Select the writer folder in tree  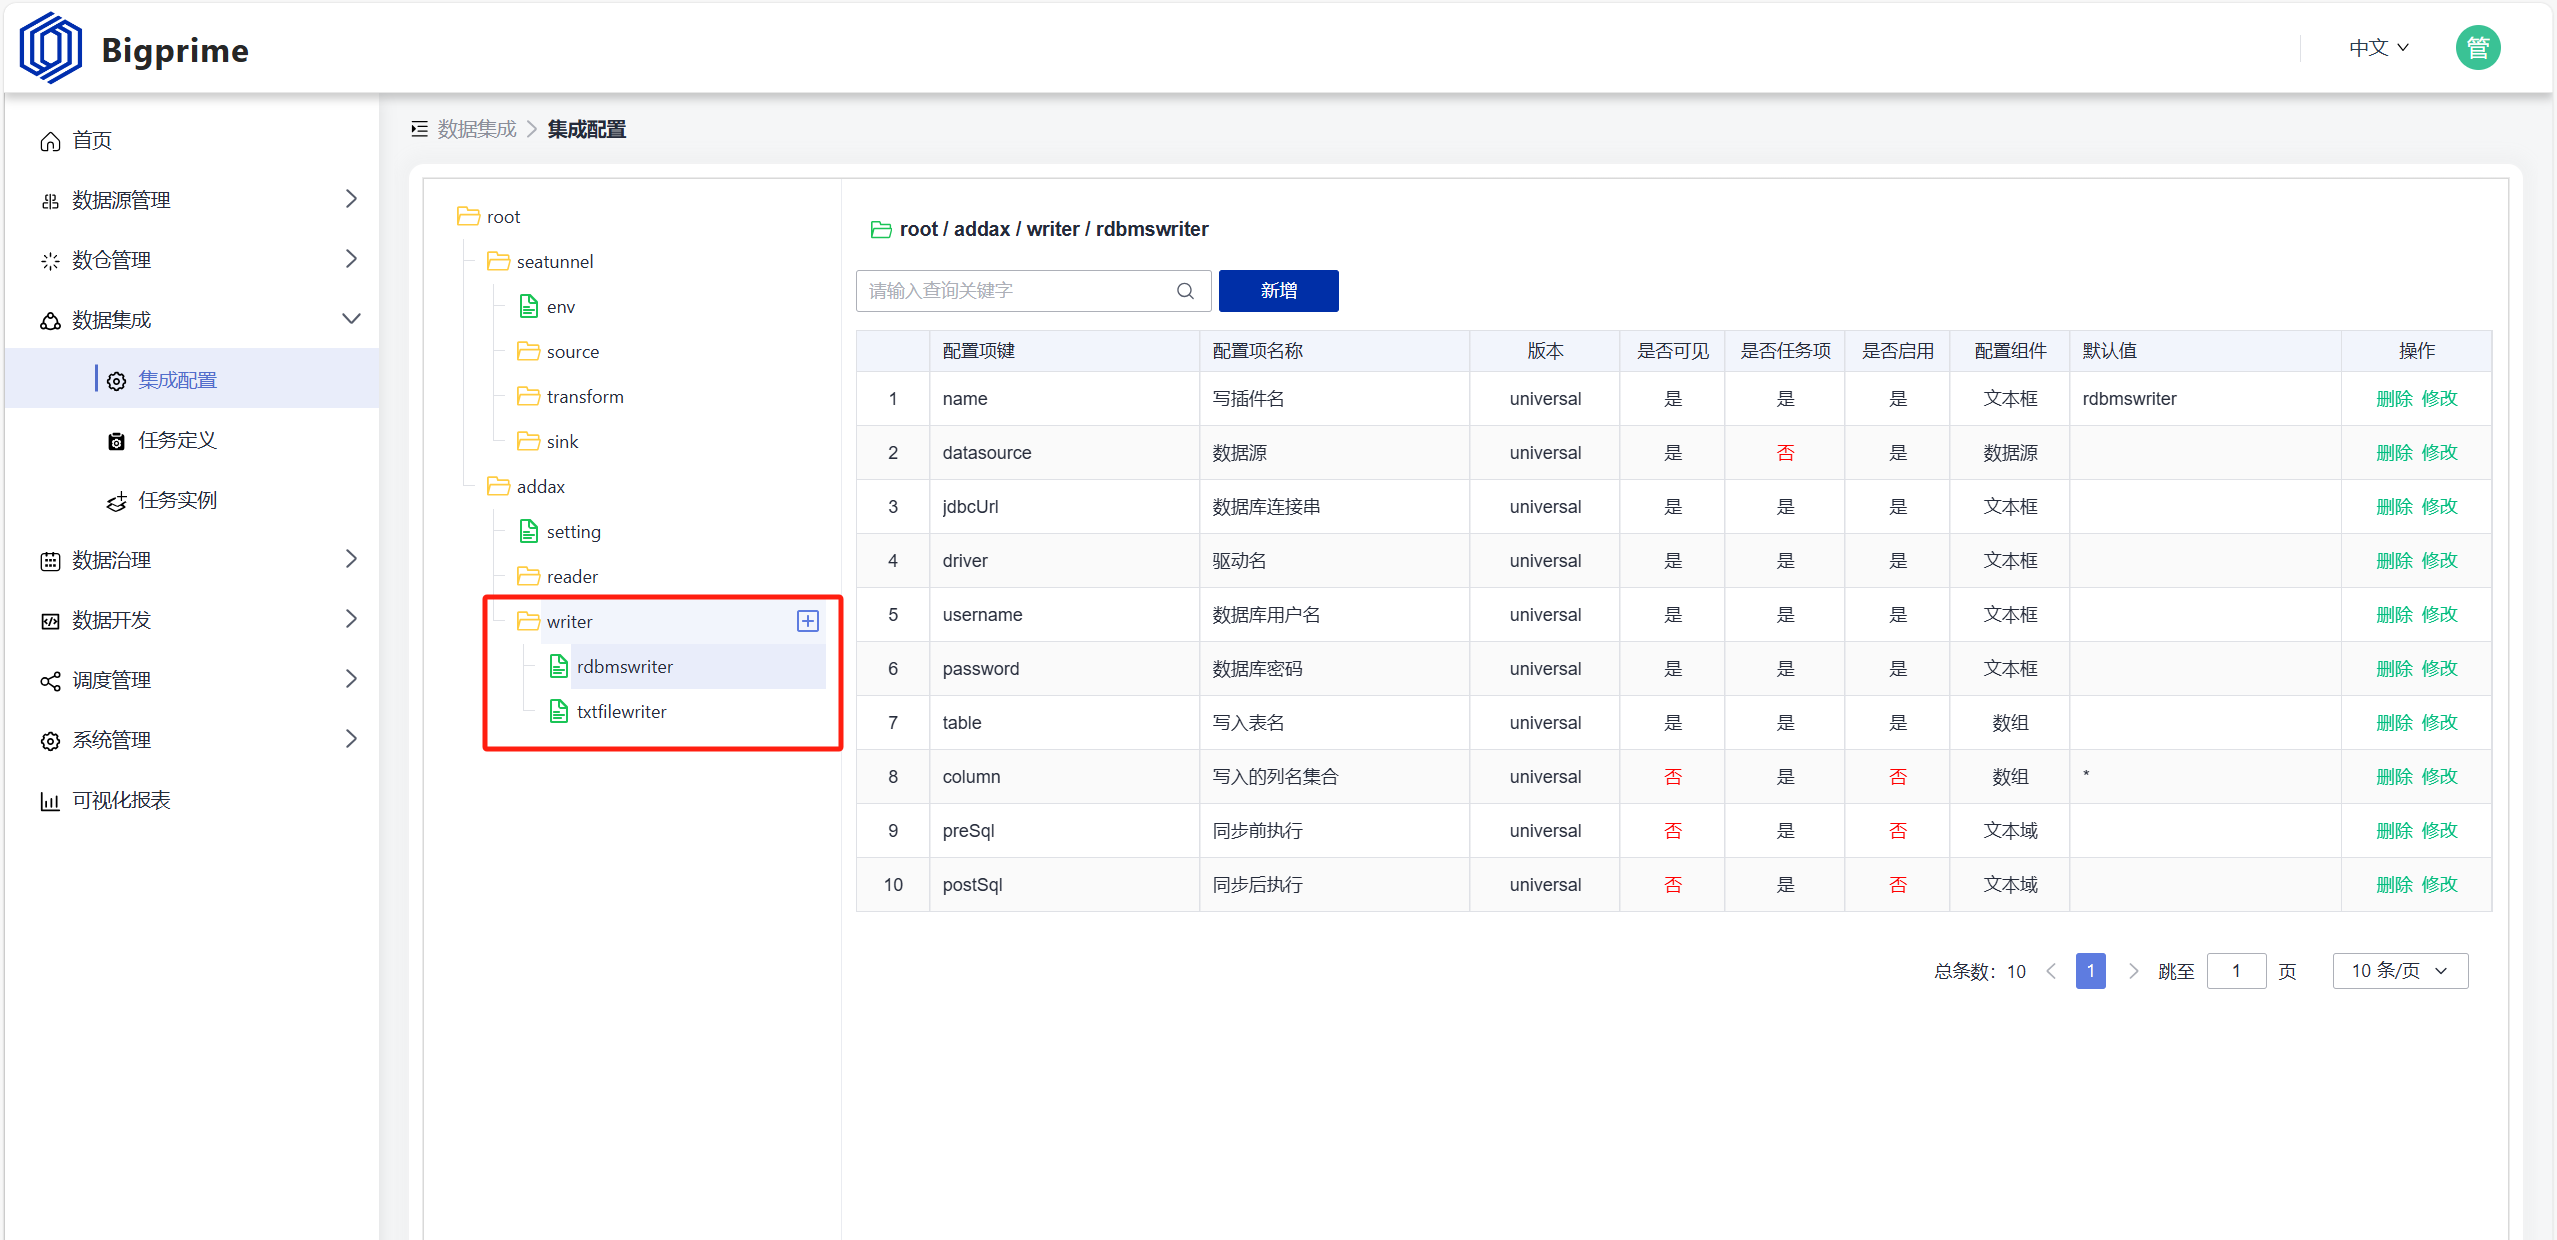(x=570, y=622)
